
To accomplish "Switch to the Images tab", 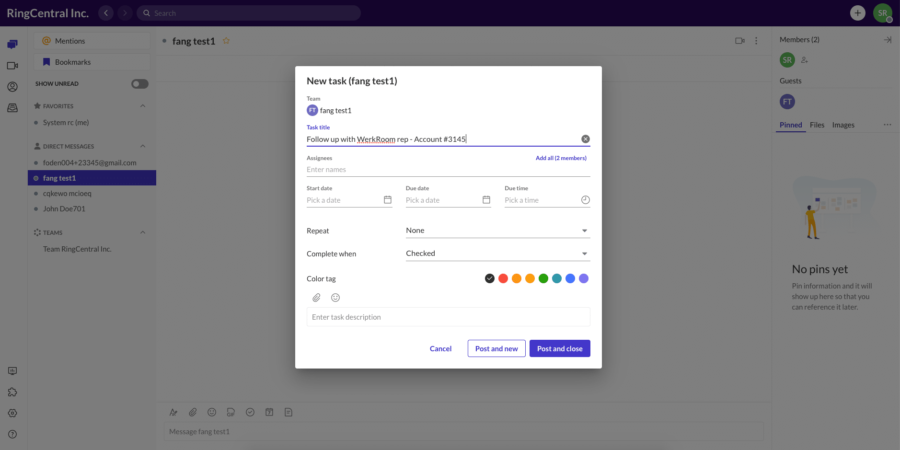I will pyautogui.click(x=843, y=125).
